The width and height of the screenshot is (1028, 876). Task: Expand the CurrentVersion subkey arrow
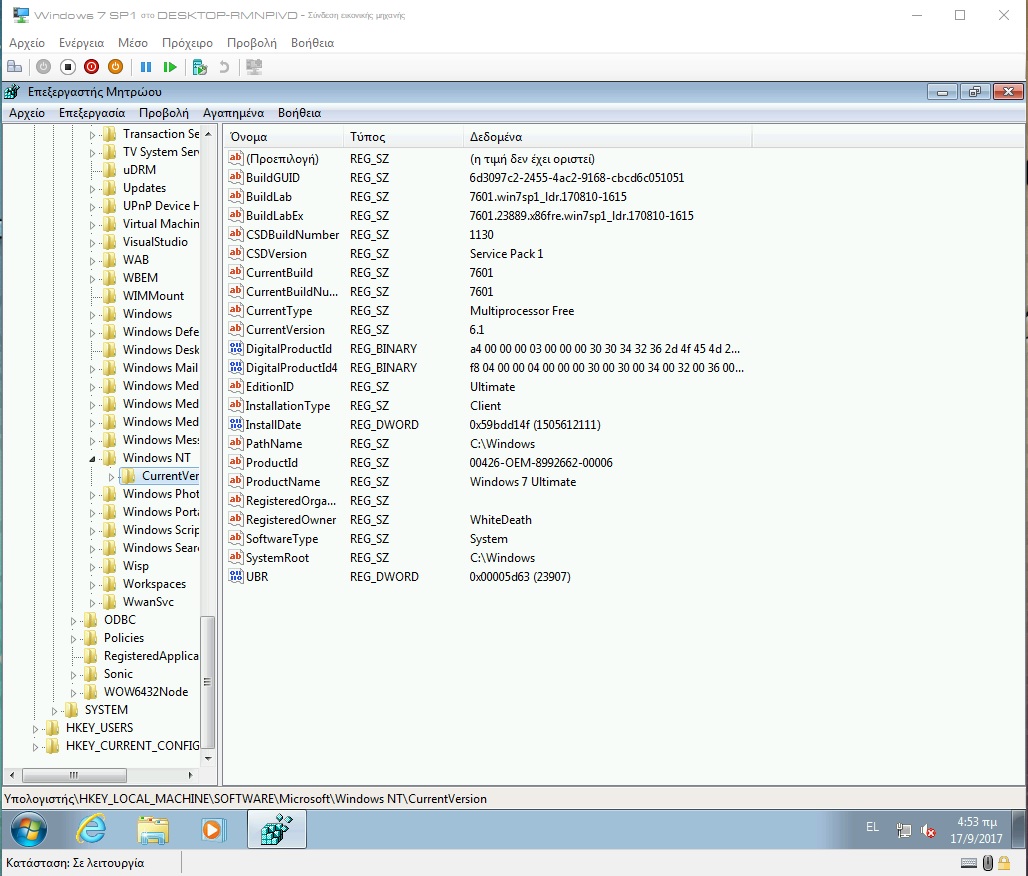112,476
